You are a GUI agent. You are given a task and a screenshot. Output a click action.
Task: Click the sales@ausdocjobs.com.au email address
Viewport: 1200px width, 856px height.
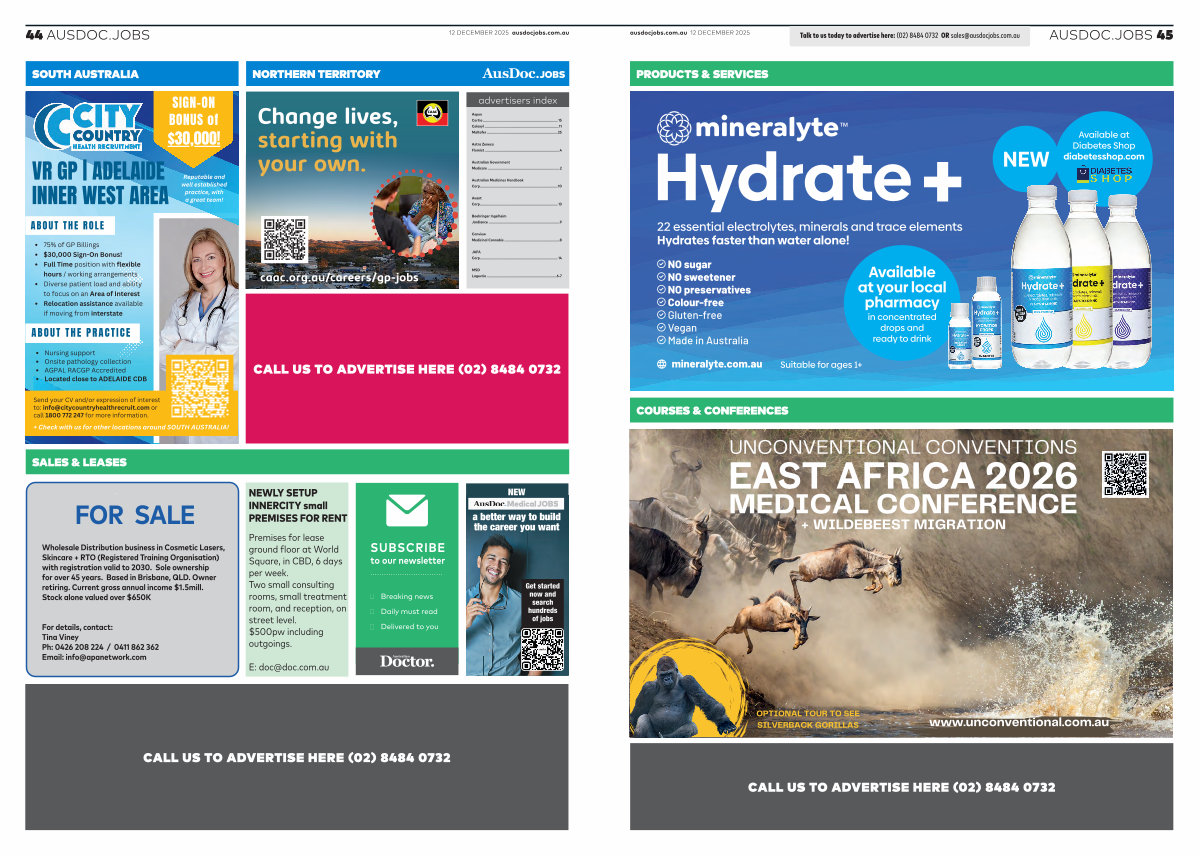tap(985, 35)
